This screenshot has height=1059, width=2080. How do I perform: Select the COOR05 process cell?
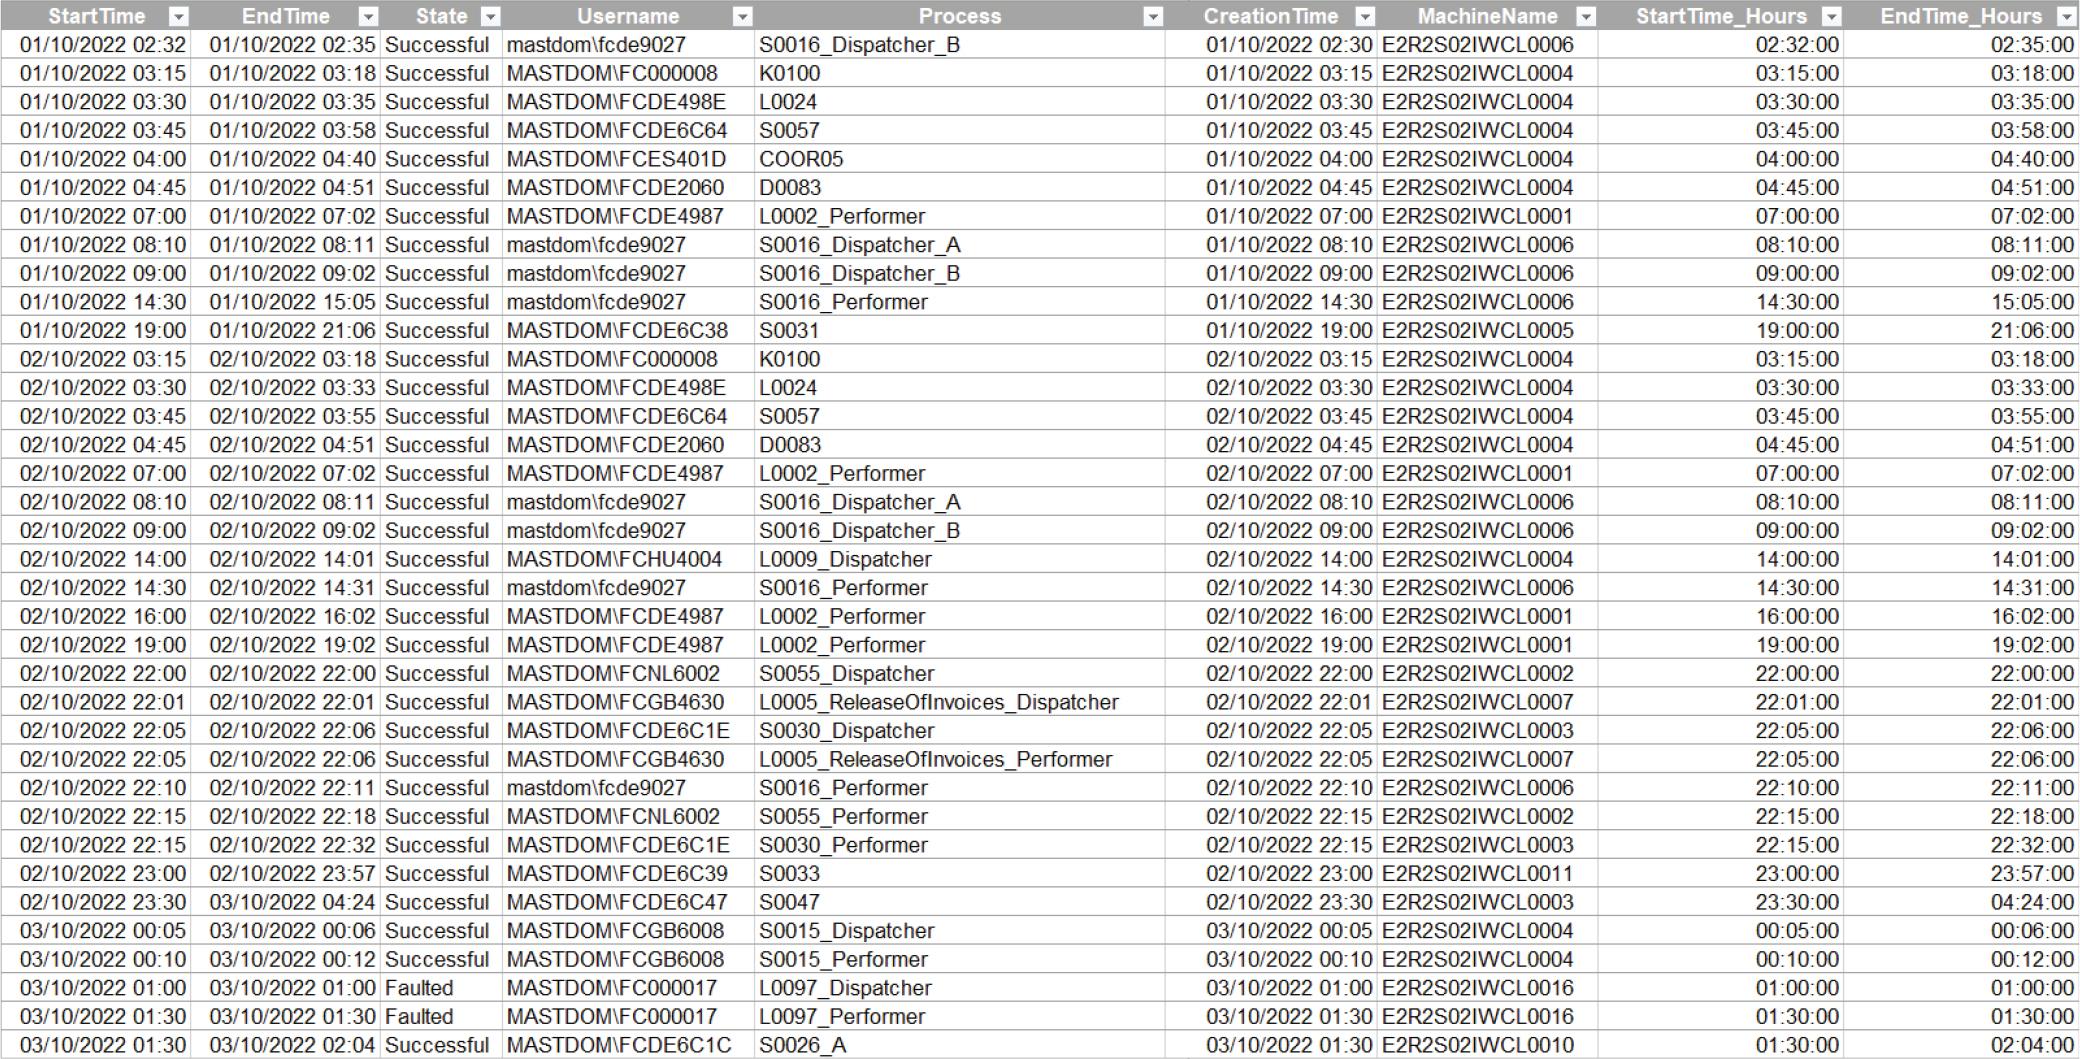pos(801,159)
